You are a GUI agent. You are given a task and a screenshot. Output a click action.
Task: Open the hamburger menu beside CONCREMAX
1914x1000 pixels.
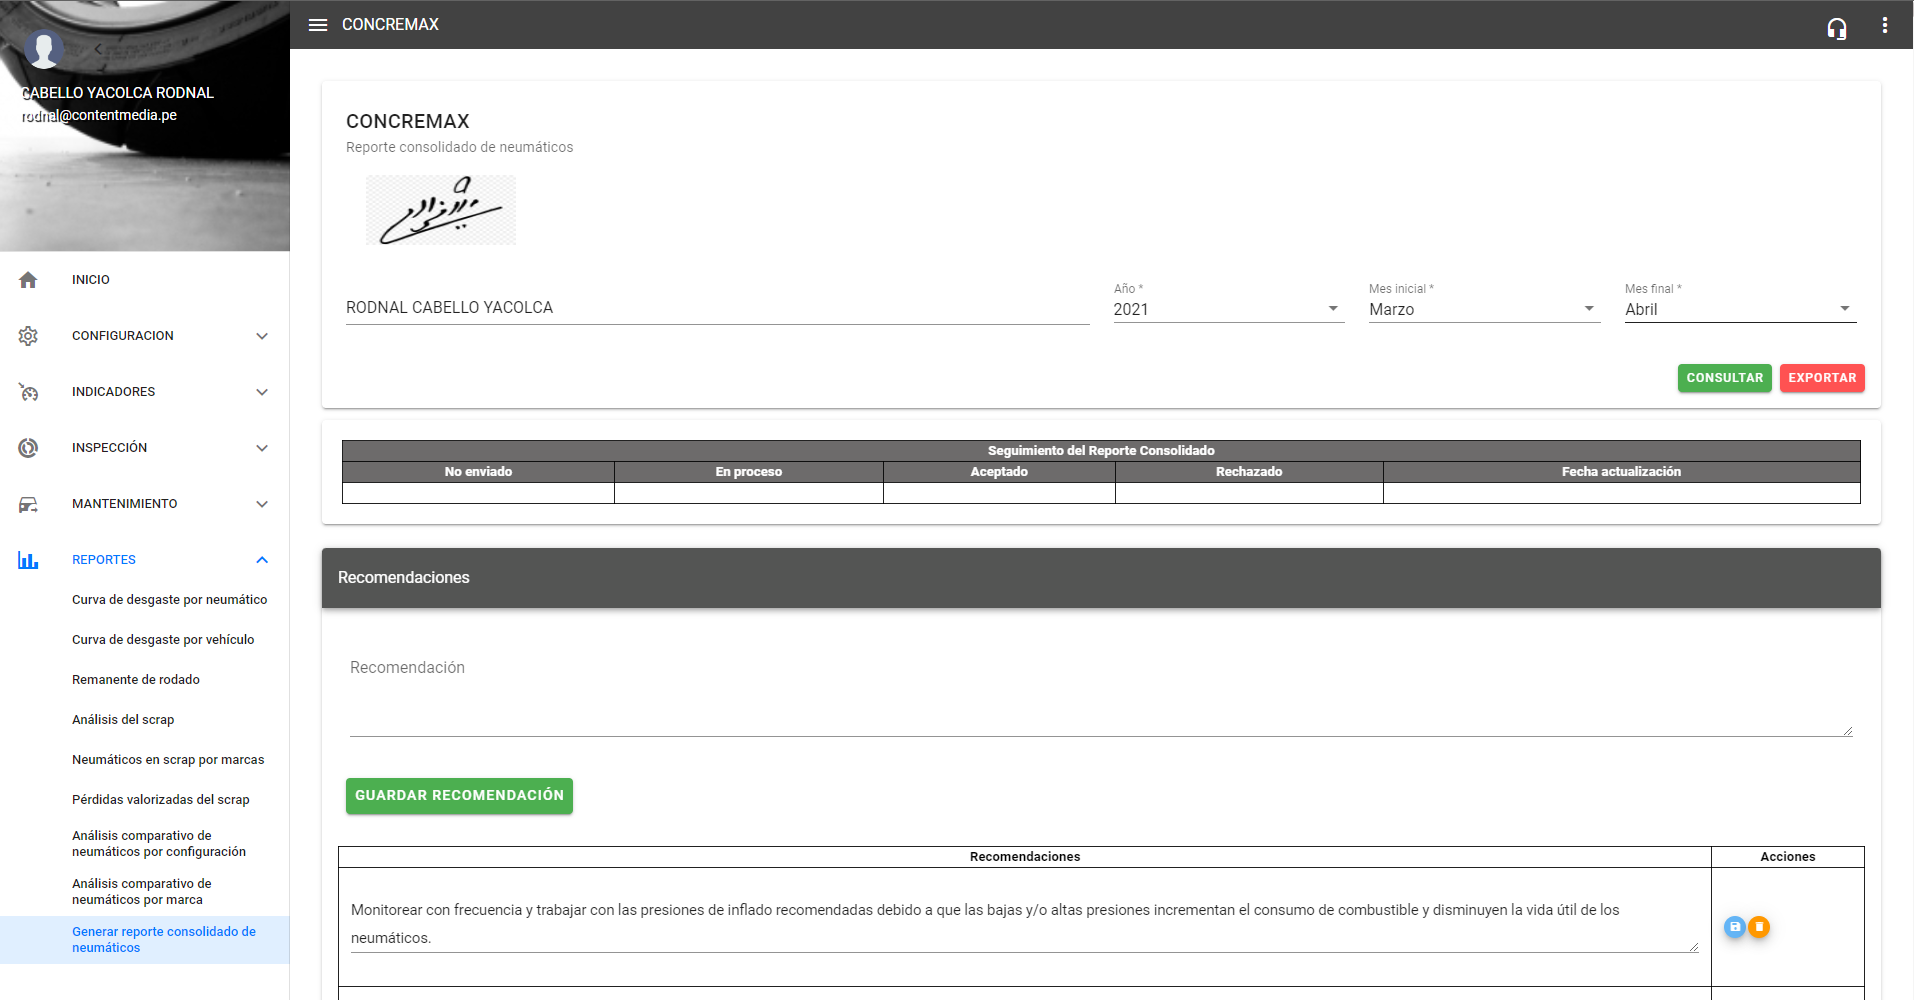tap(318, 25)
